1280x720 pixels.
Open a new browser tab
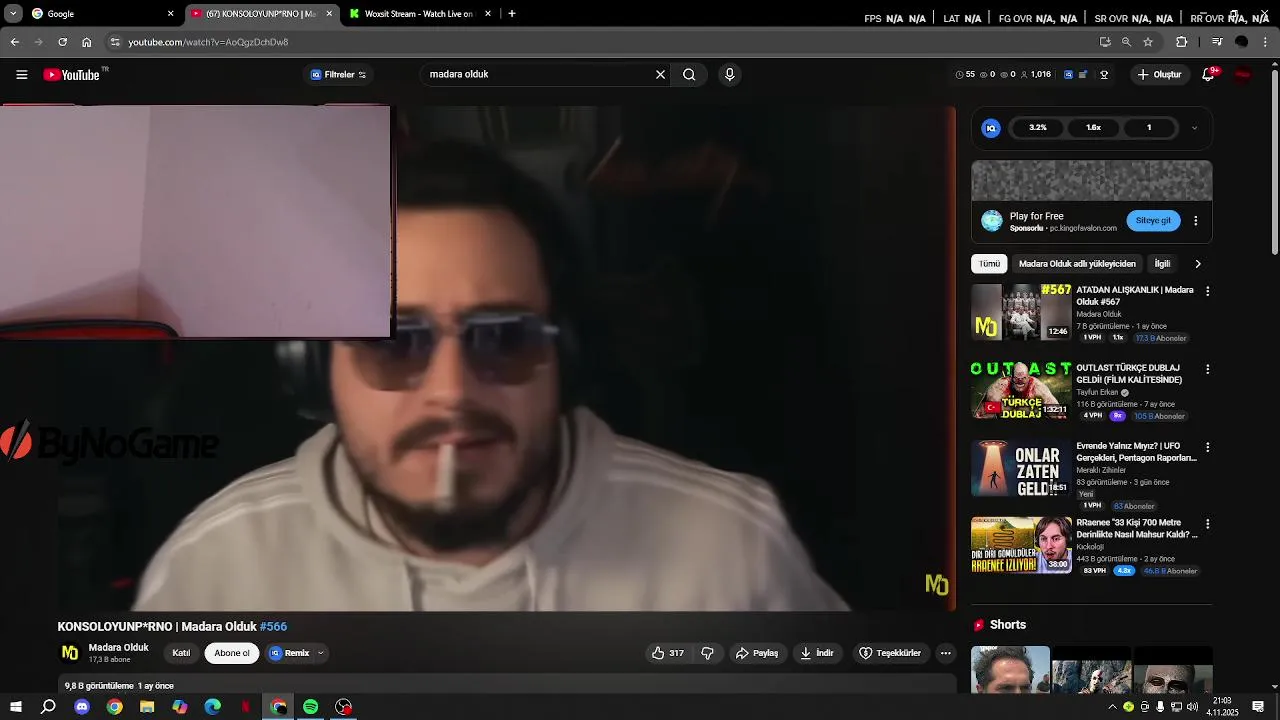(512, 14)
